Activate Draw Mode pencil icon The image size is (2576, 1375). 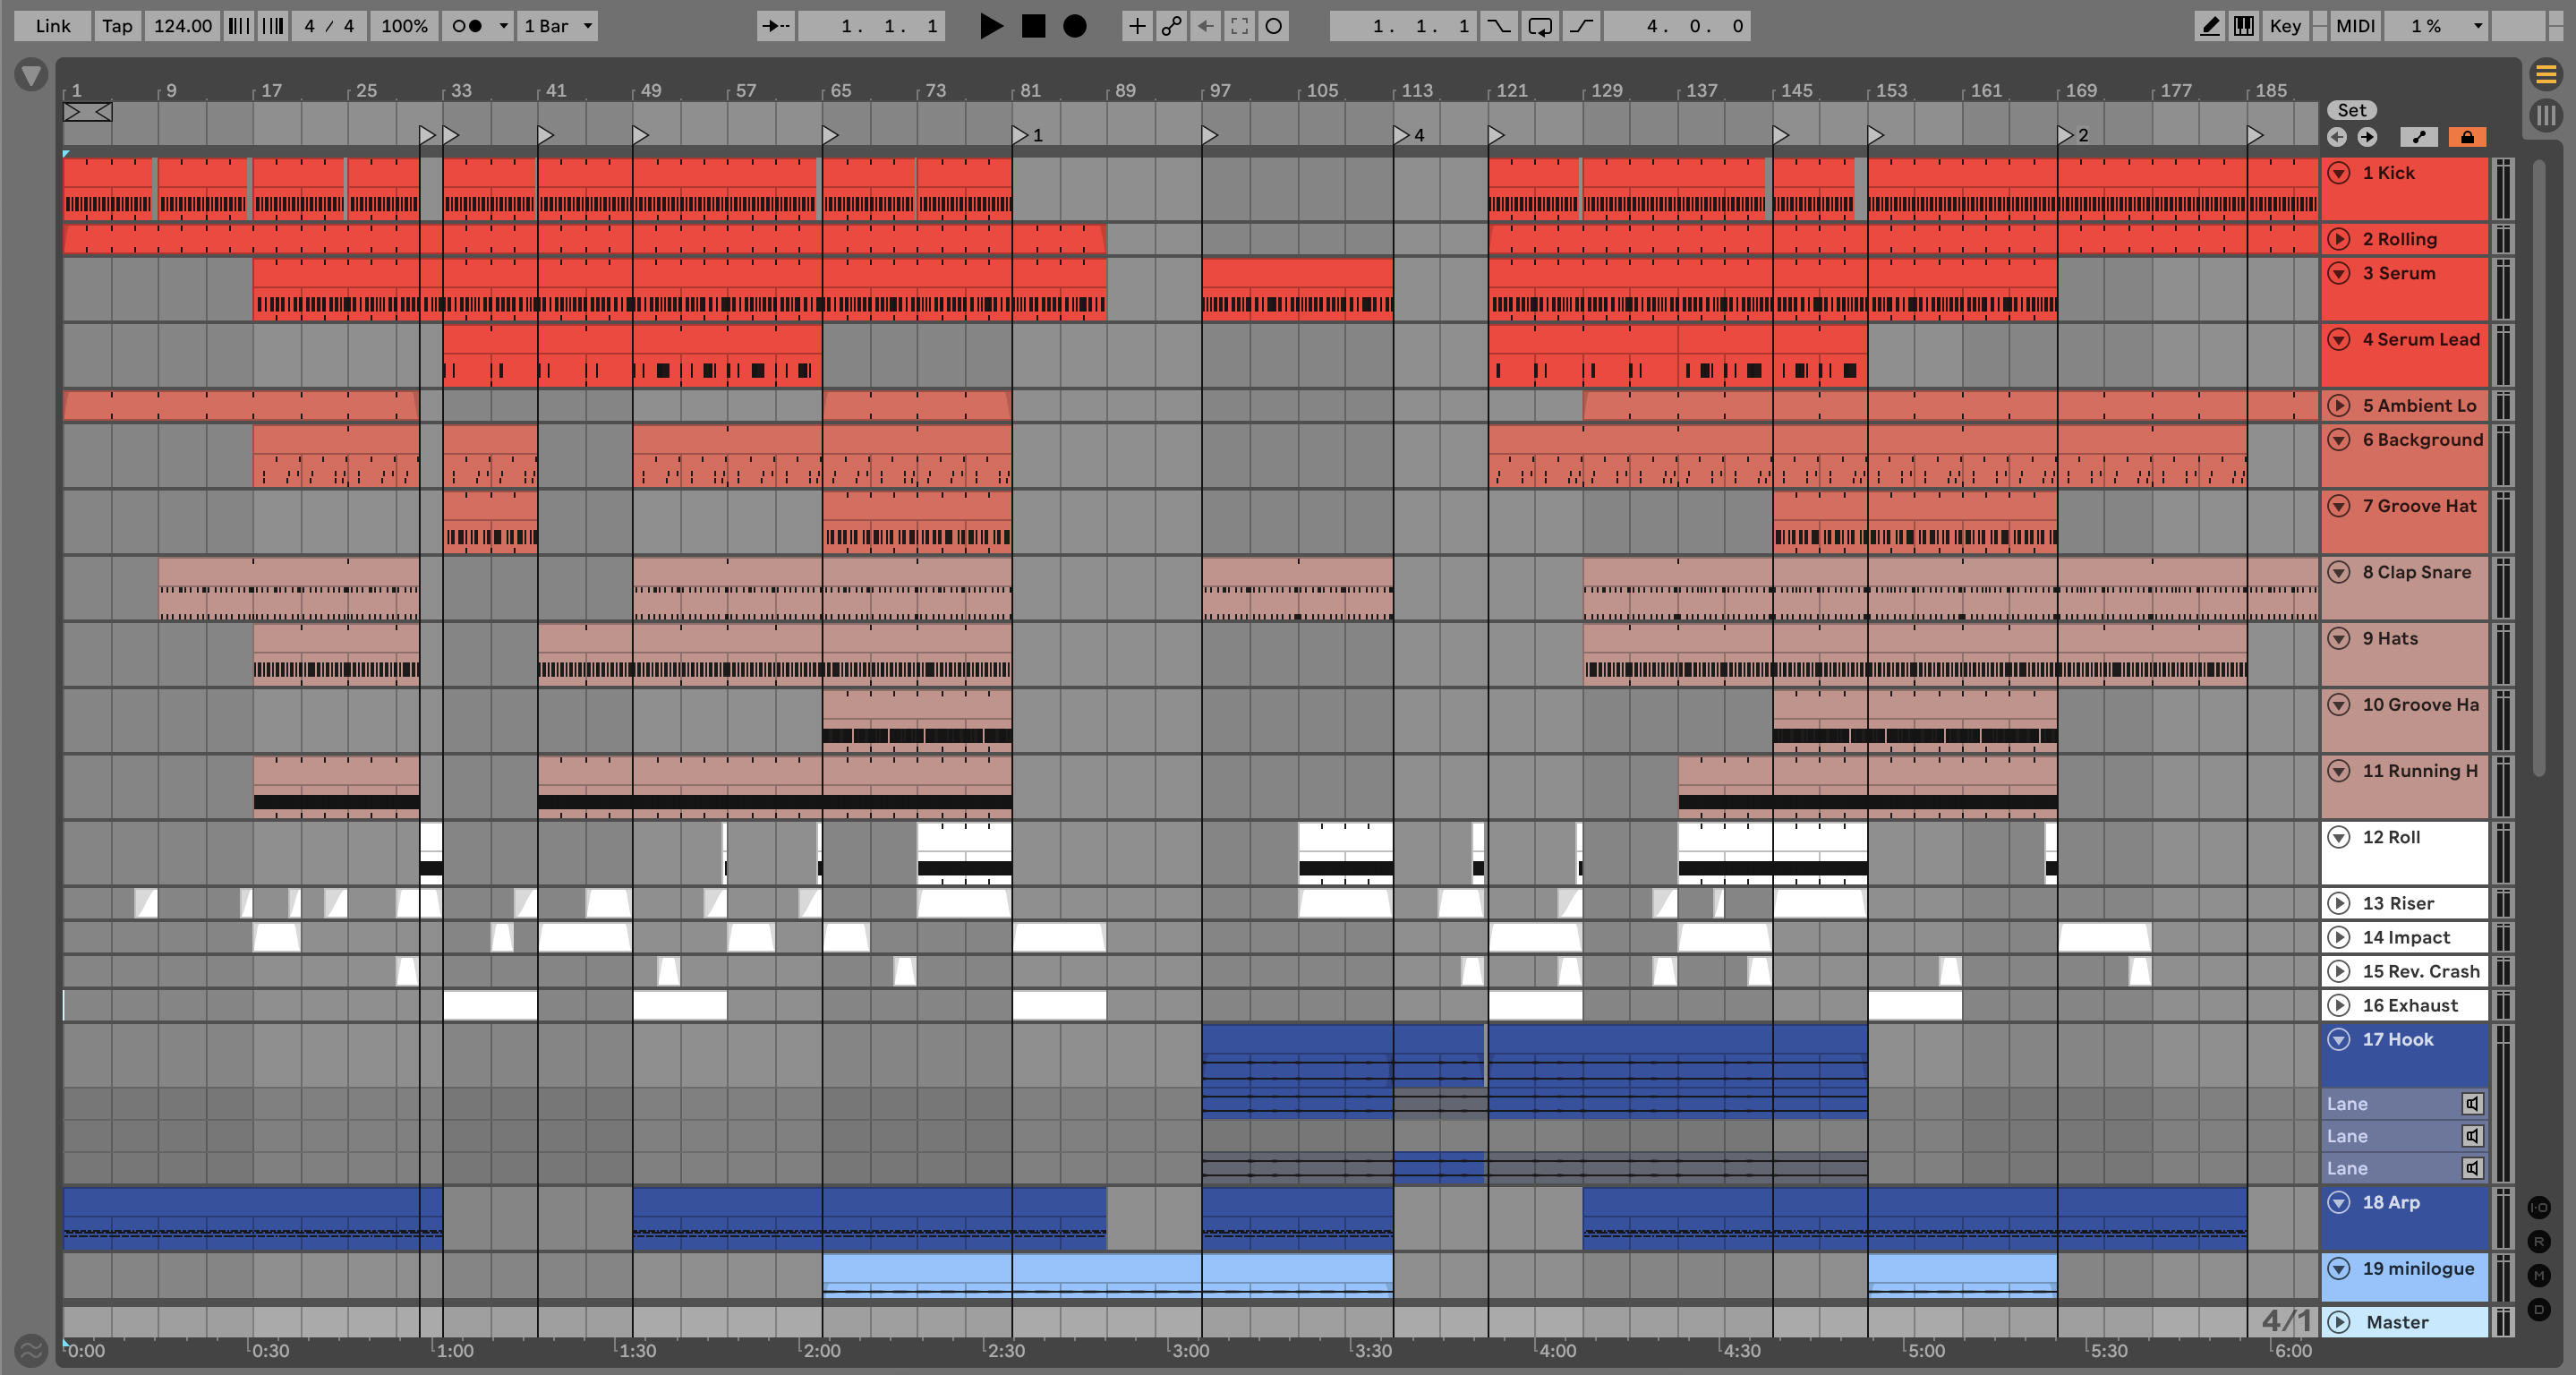tap(2209, 26)
